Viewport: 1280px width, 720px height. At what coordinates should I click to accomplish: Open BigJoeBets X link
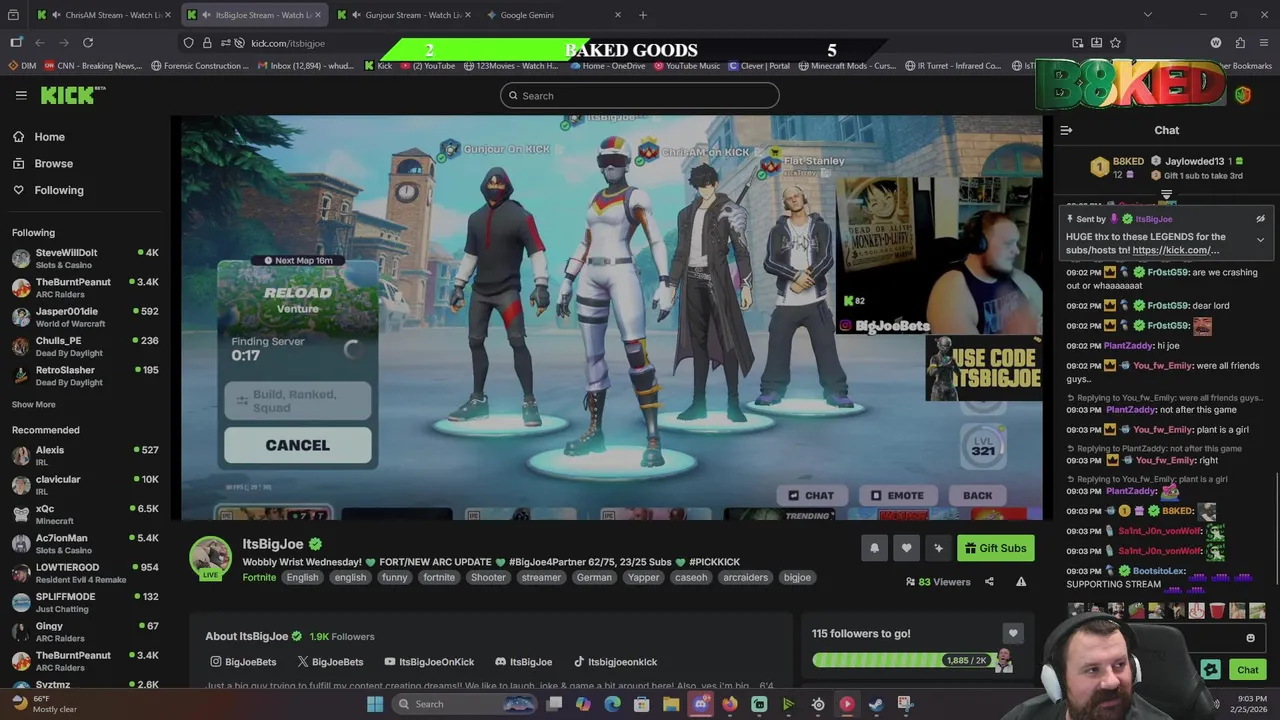click(x=330, y=662)
